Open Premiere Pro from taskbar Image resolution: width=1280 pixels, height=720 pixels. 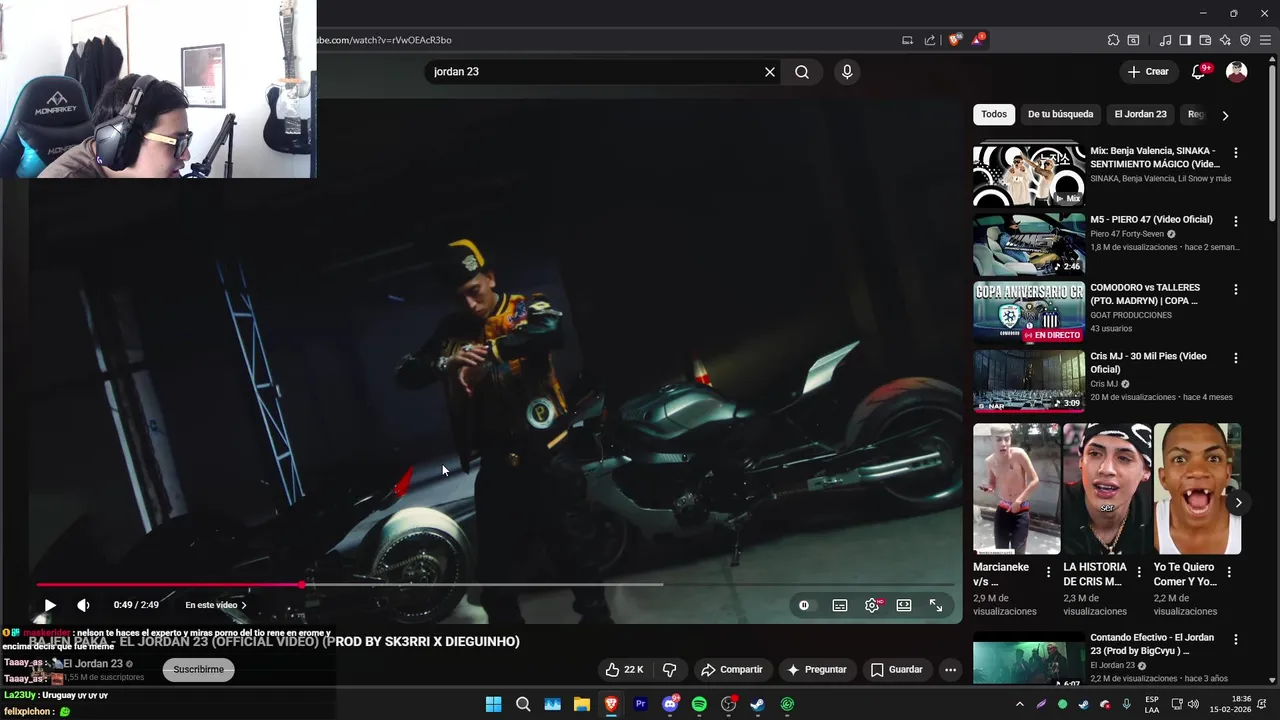click(x=641, y=704)
